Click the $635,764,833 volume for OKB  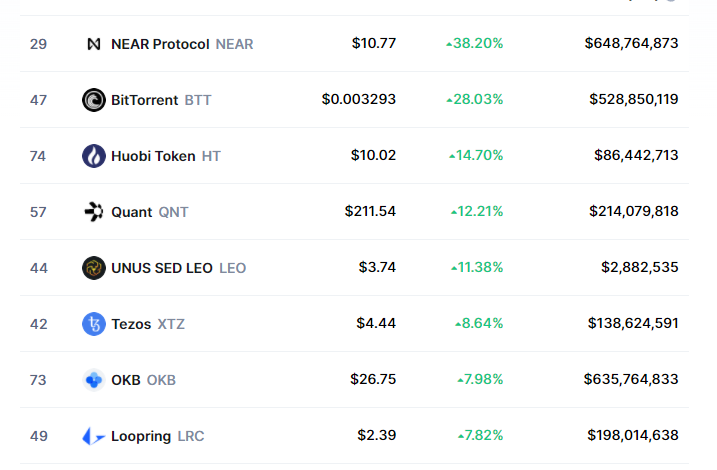[631, 380]
